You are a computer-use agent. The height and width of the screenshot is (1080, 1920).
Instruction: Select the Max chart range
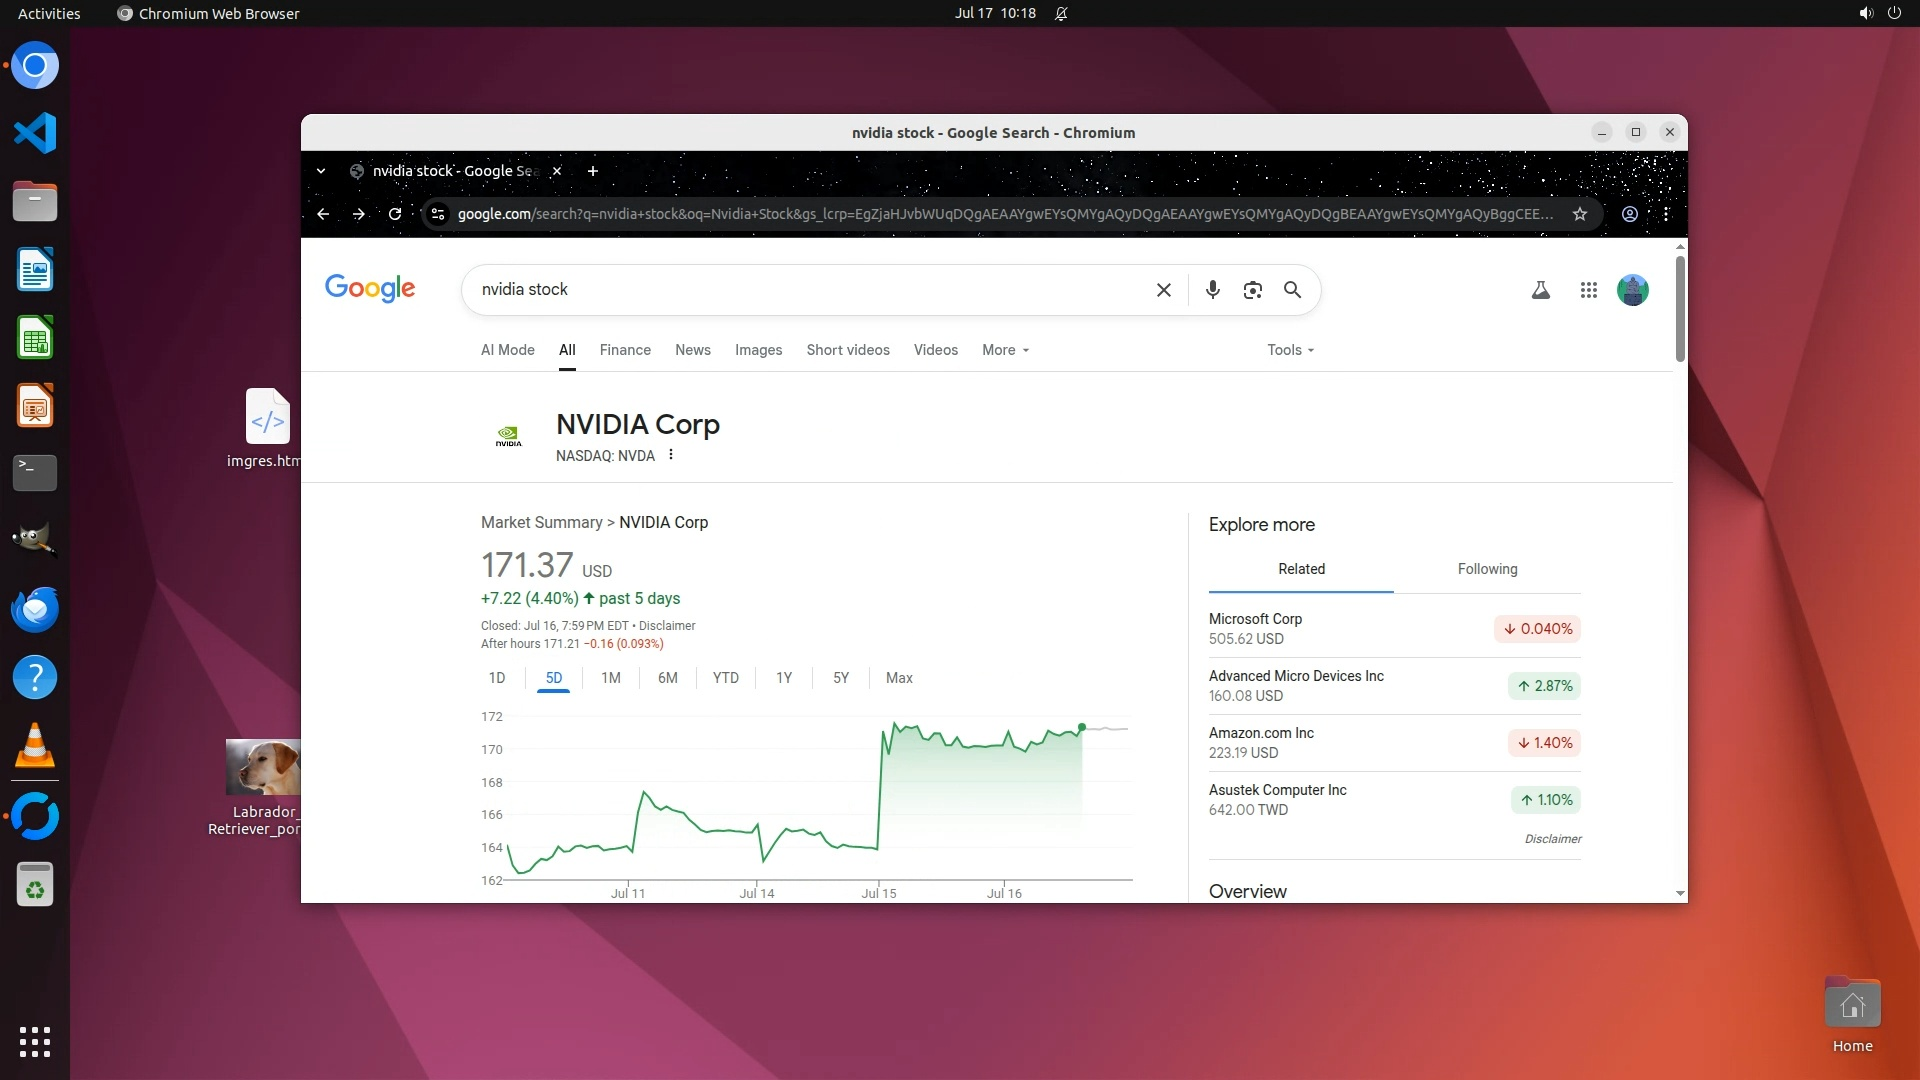click(x=898, y=678)
